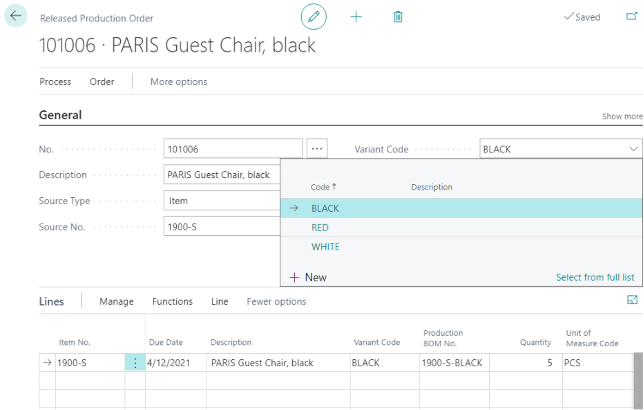Click Description column header in dropdown
The width and height of the screenshot is (644, 410).
click(432, 187)
